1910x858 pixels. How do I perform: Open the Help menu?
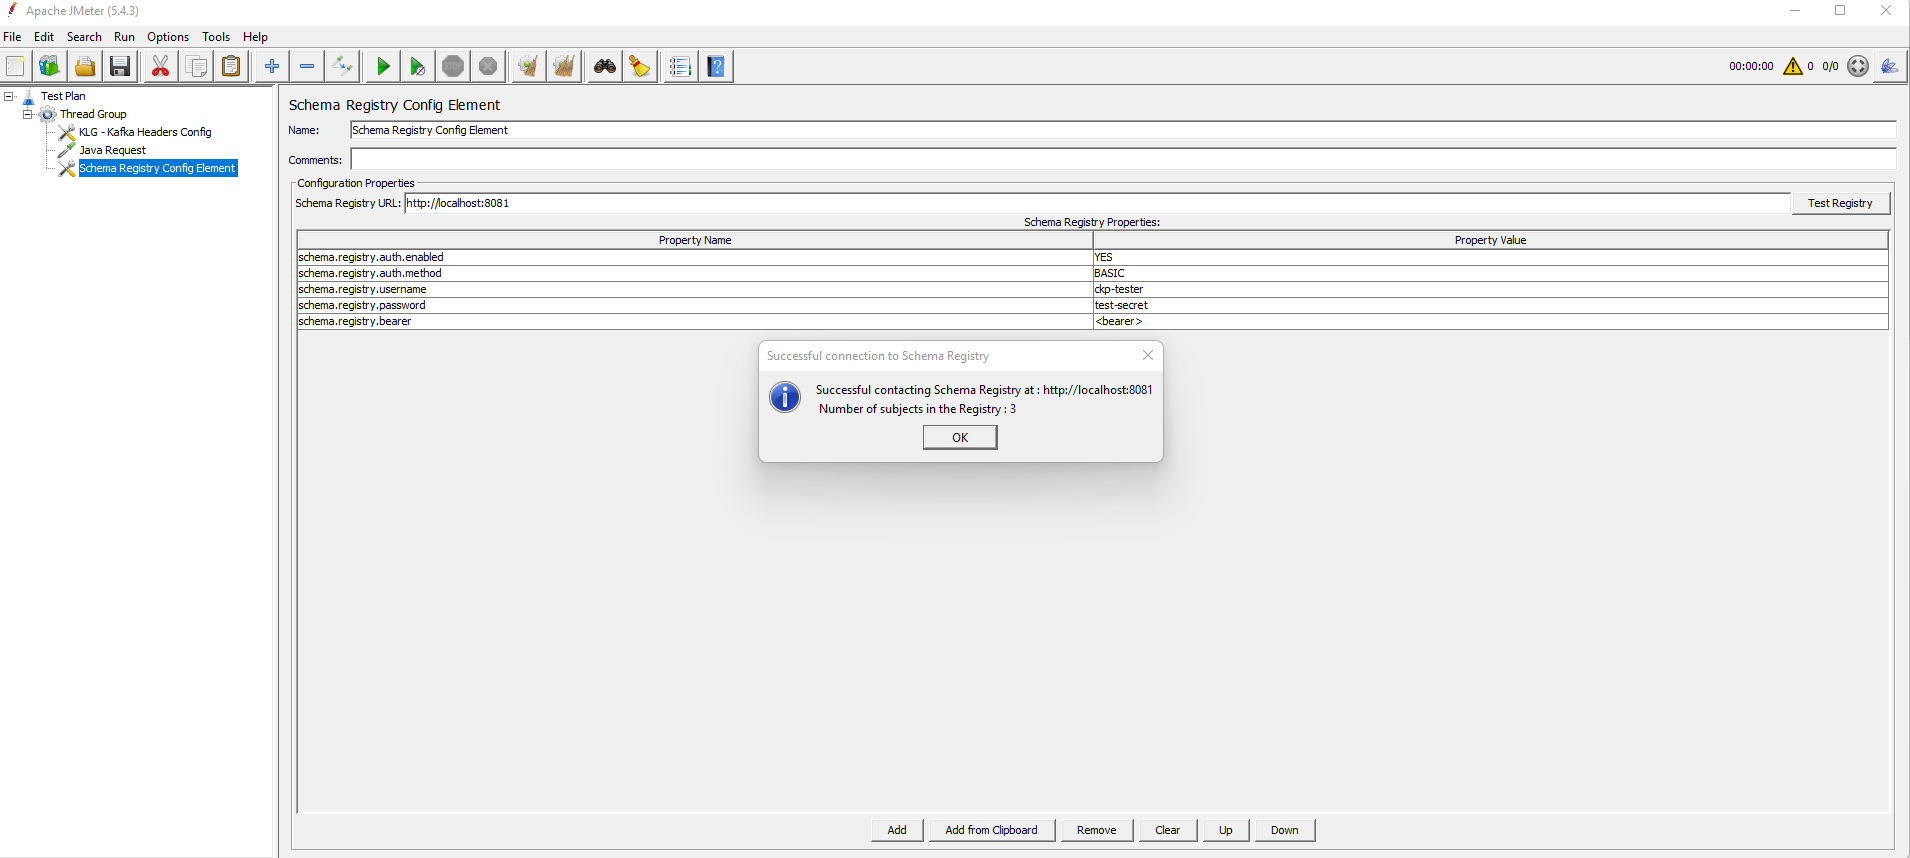[x=255, y=37]
